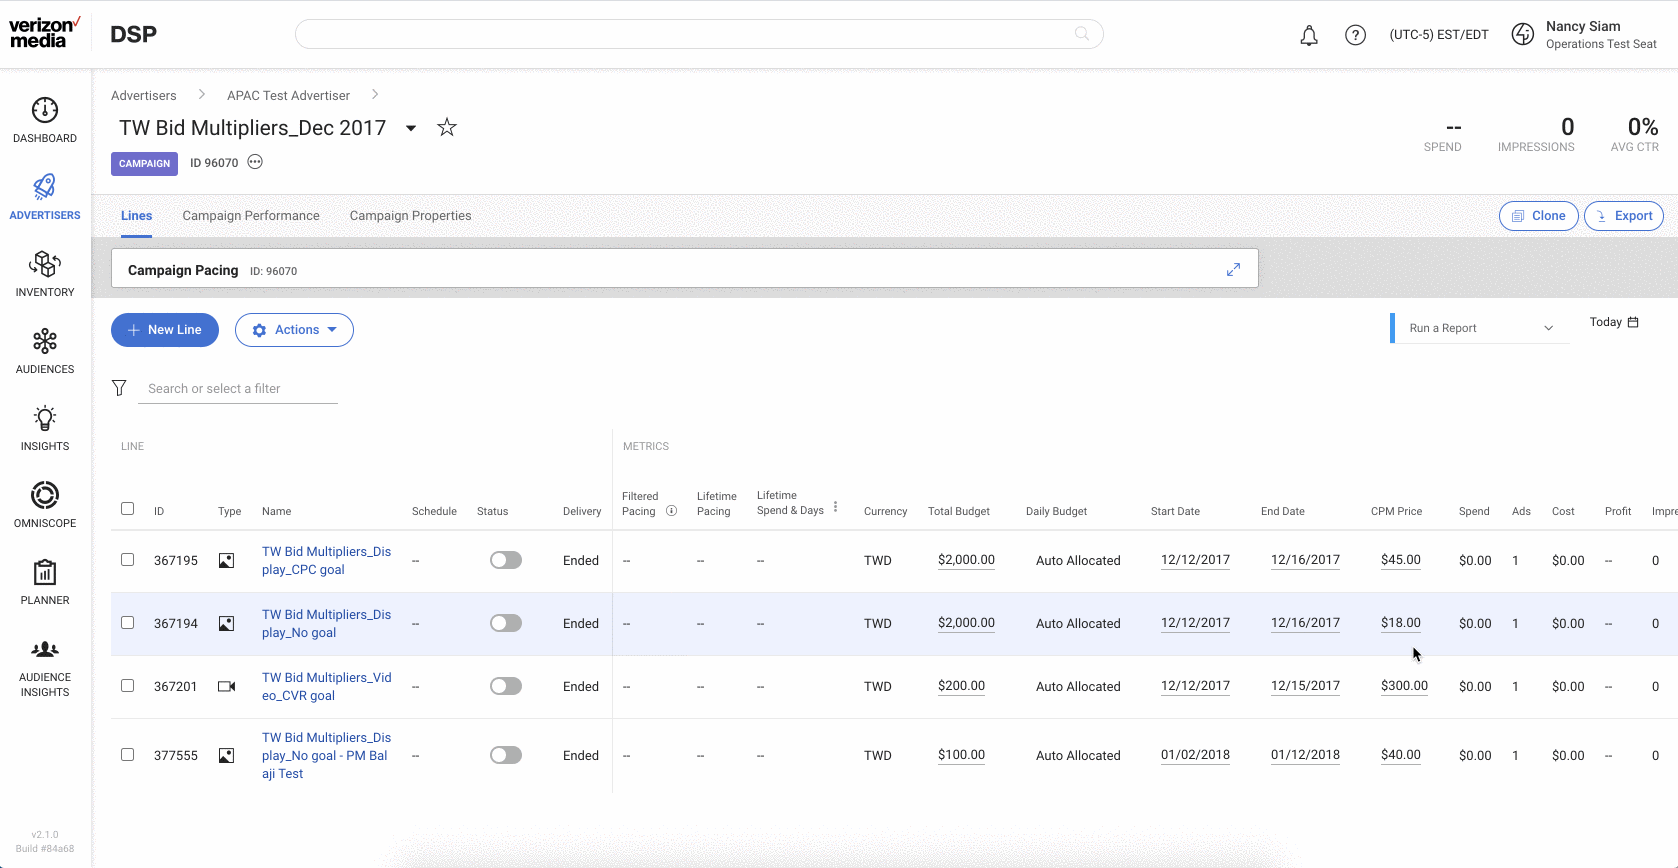Switch to Campaign Performance tab
This screenshot has width=1678, height=868.
pos(251,216)
